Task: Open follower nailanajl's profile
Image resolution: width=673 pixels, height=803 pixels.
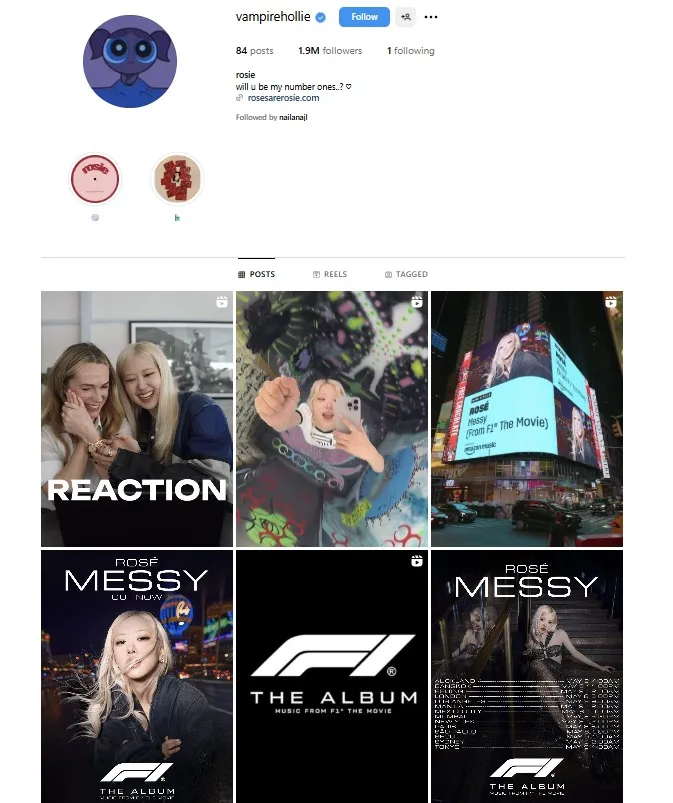Action: [x=293, y=117]
